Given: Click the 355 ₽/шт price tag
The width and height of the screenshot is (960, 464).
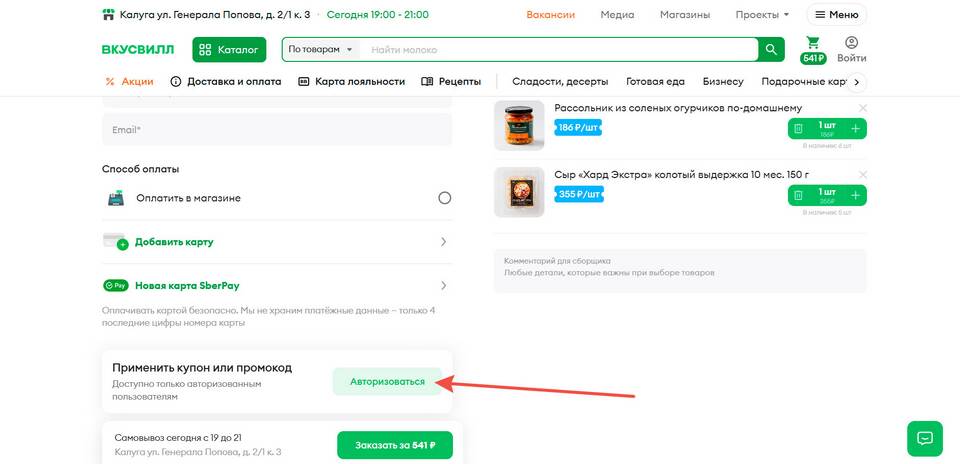Looking at the screenshot, I should (579, 194).
